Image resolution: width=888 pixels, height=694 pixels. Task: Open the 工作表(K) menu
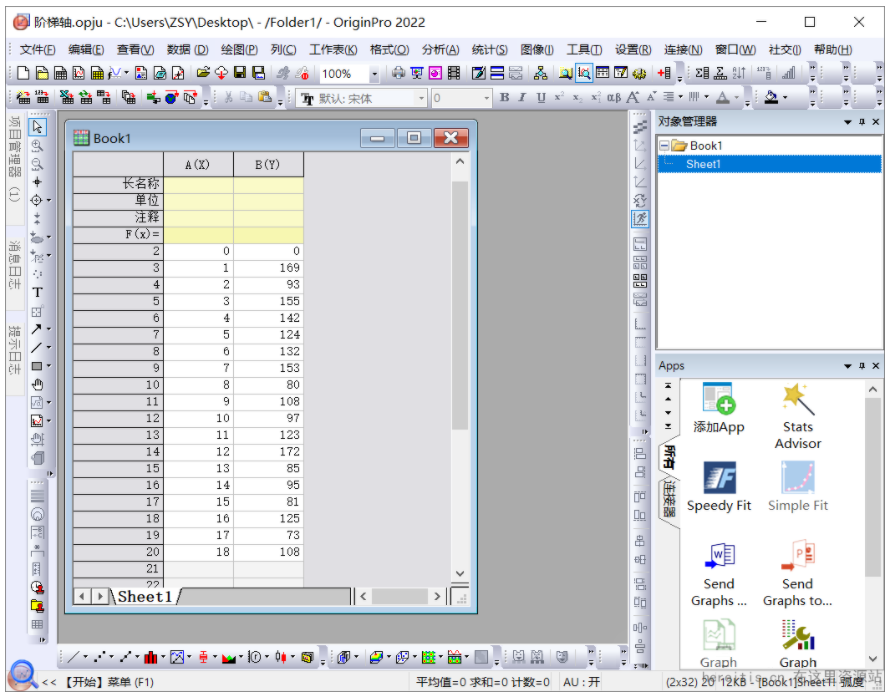(x=333, y=50)
